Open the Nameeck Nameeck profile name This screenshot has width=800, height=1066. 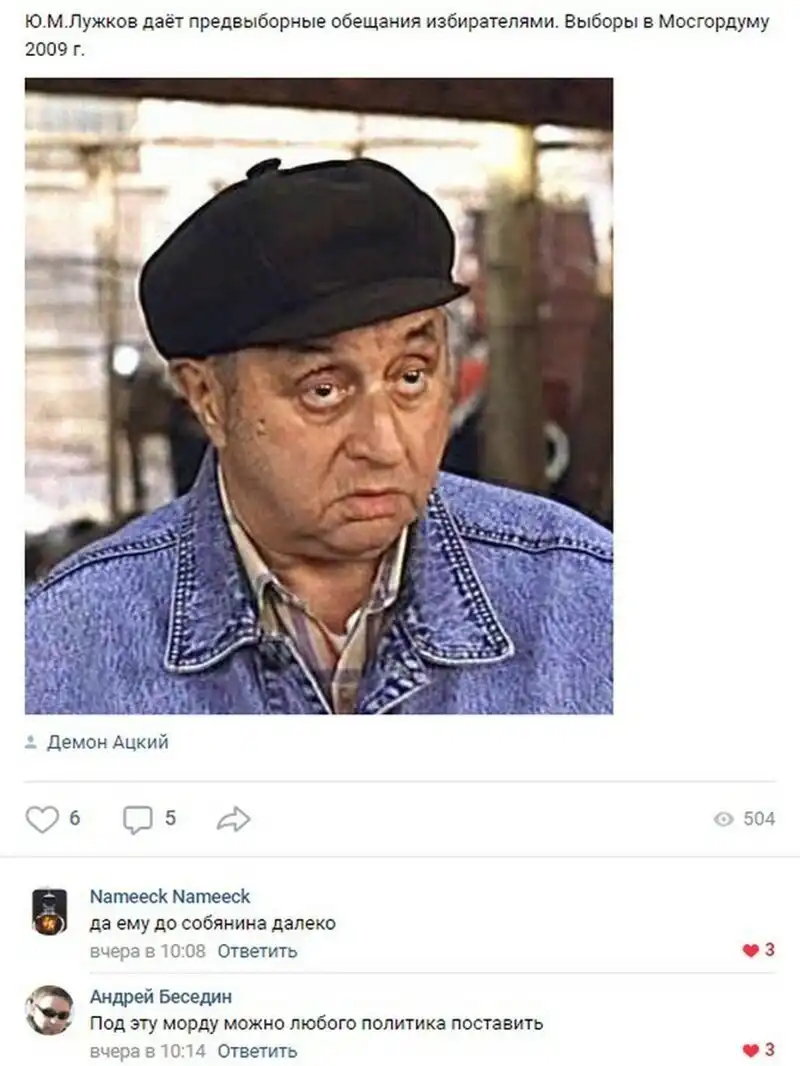[170, 897]
